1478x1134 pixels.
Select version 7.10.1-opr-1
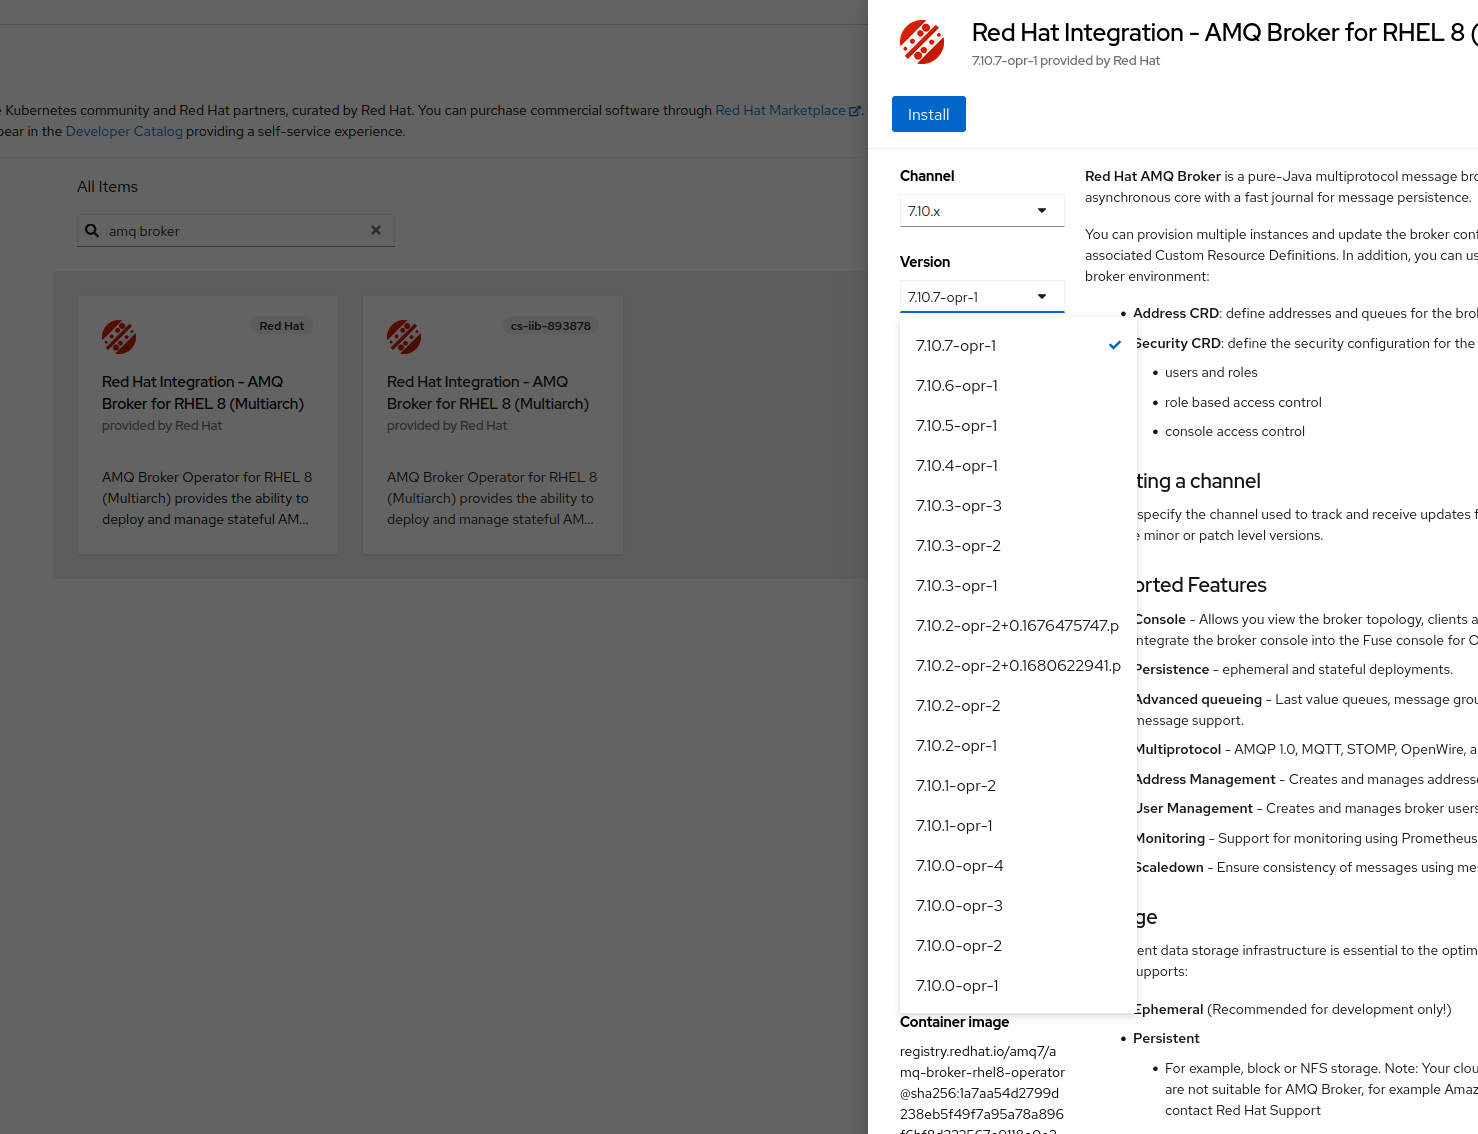[1018, 826]
